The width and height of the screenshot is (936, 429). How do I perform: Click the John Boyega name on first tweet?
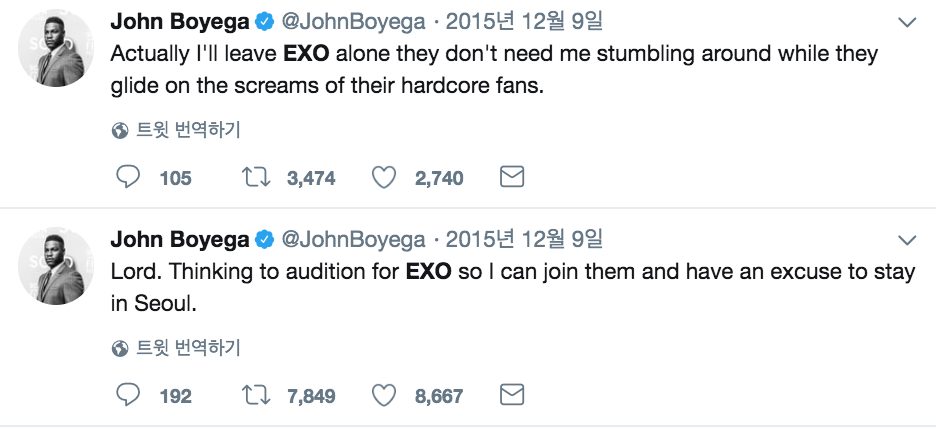[178, 21]
